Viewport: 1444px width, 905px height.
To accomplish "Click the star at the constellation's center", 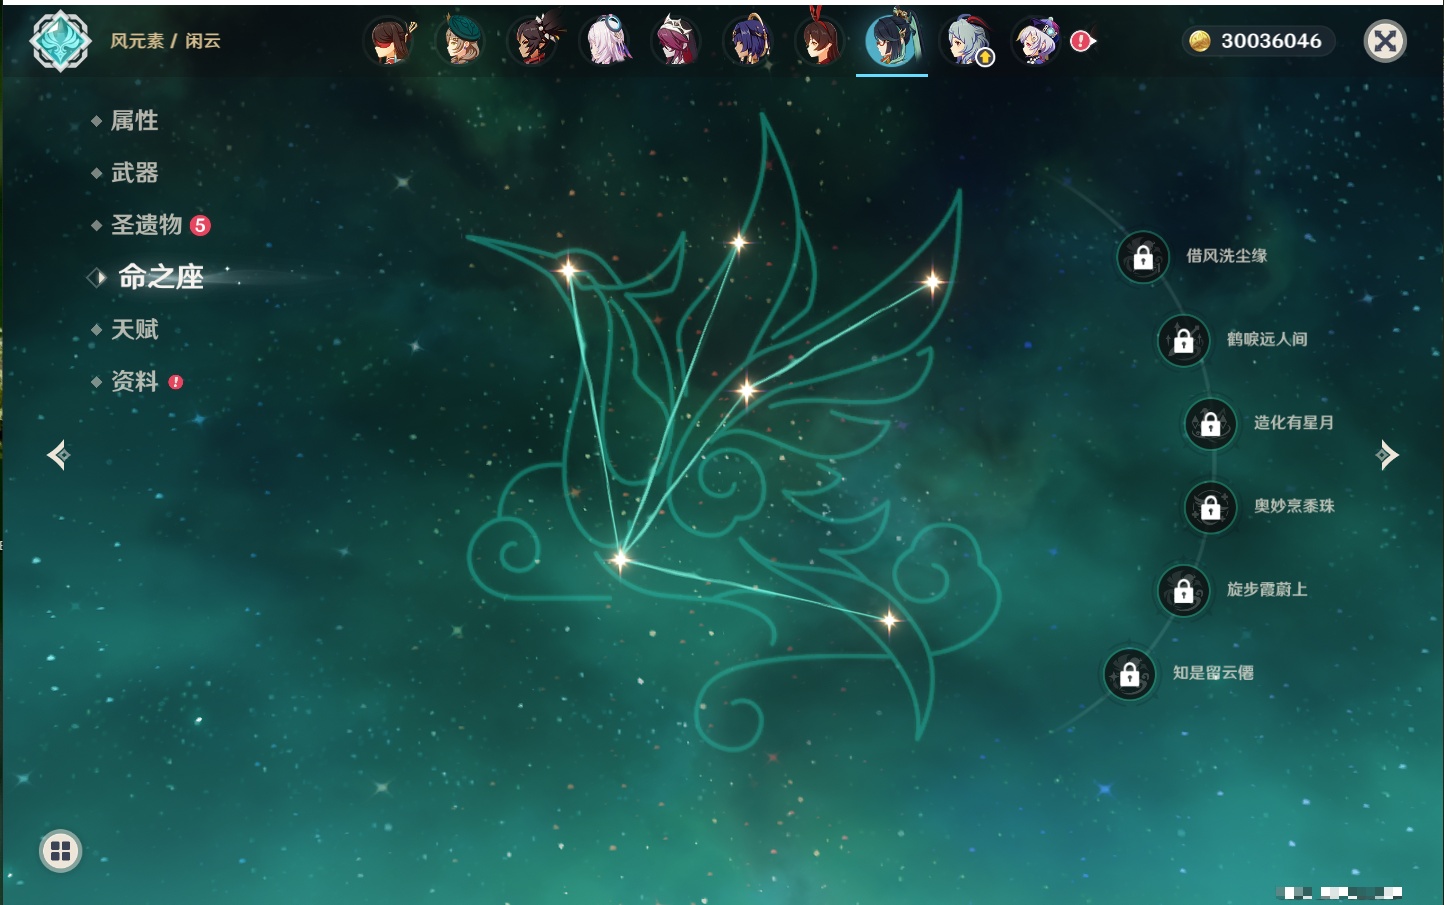I will 746,390.
